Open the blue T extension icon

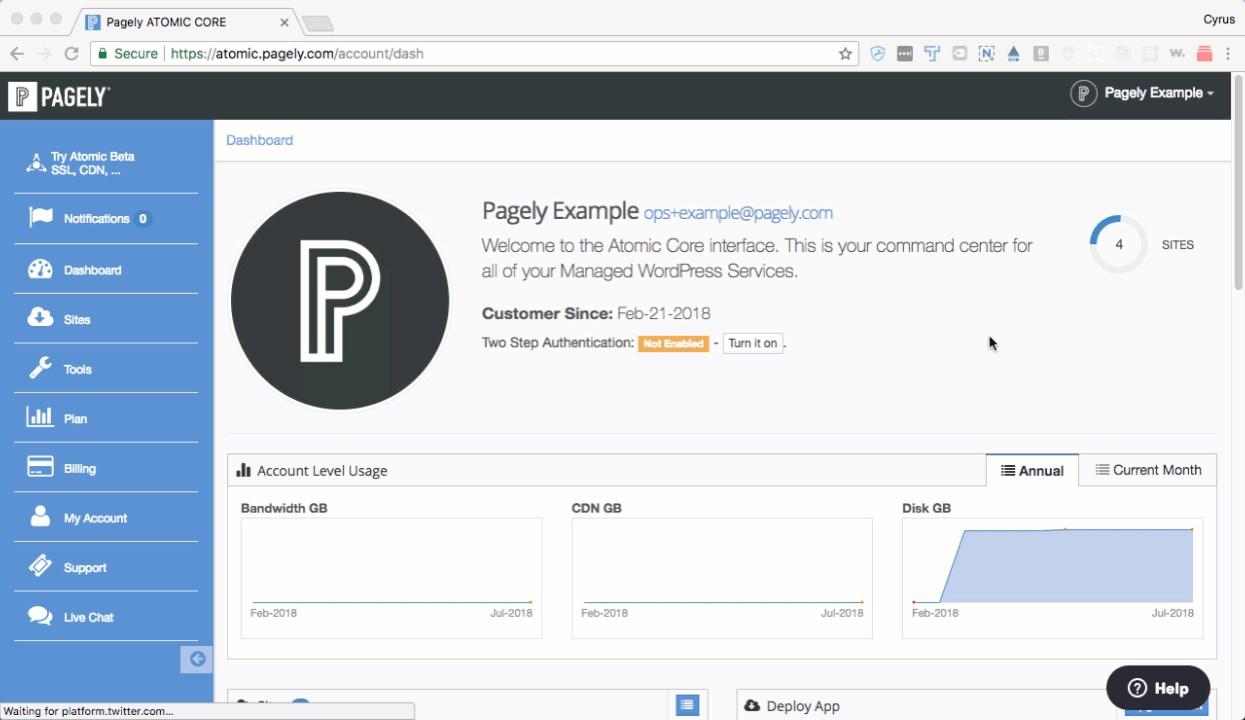[x=932, y=54]
